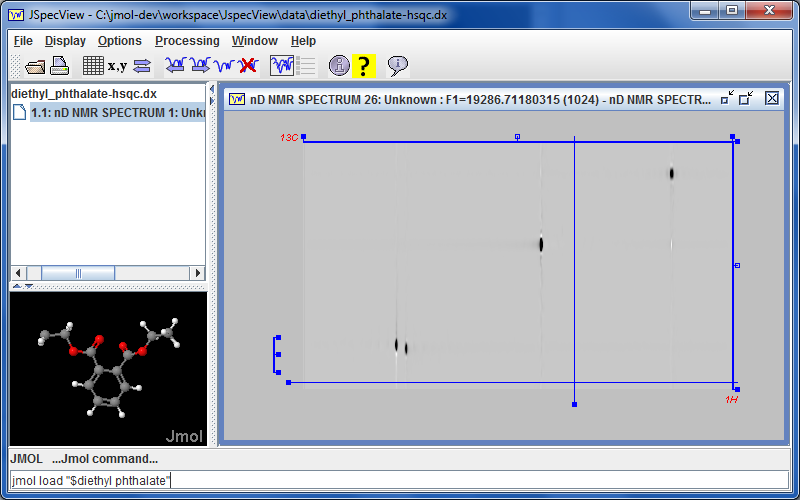Select the 1.1: nD NMR SPECTRUM 1 tree entry
This screenshot has height=500, width=800.
click(117, 112)
